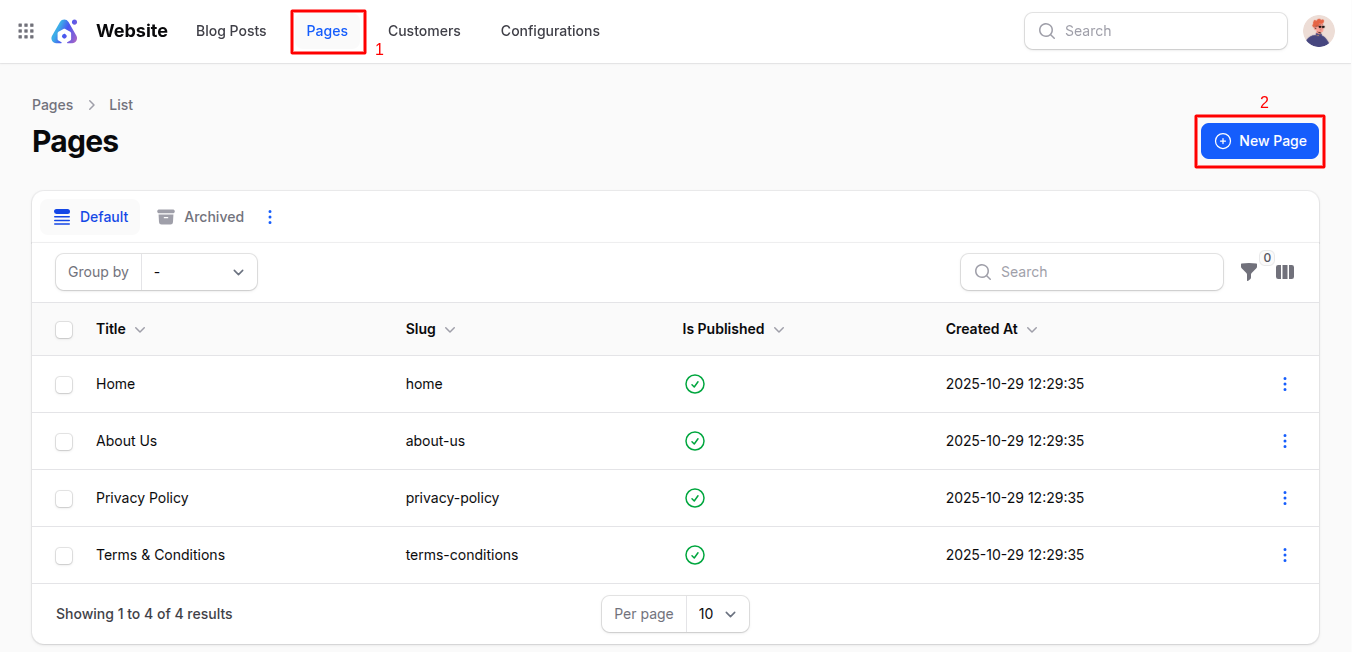Open the user avatar menu

point(1318,31)
